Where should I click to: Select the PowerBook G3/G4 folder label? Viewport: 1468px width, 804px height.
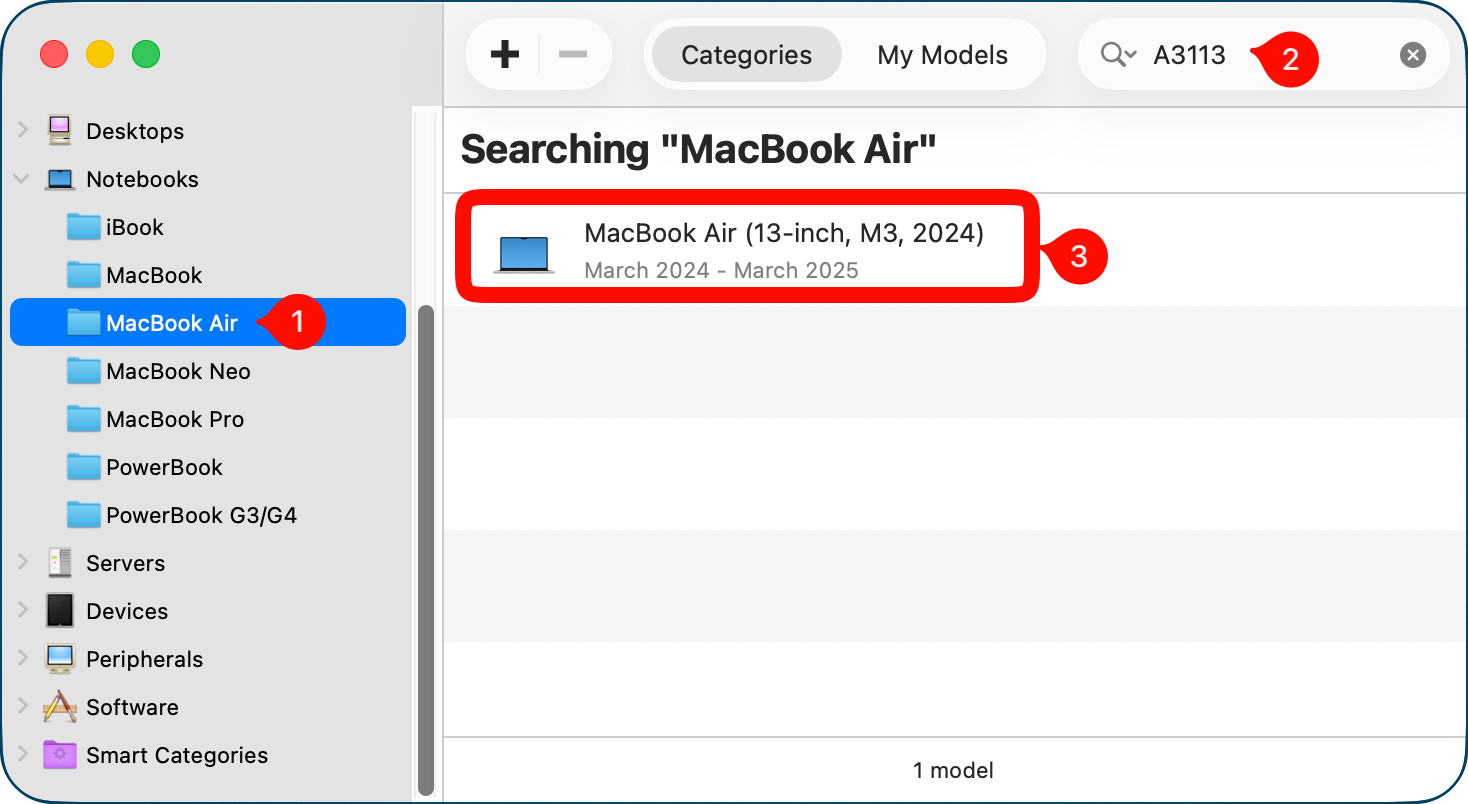click(x=201, y=515)
